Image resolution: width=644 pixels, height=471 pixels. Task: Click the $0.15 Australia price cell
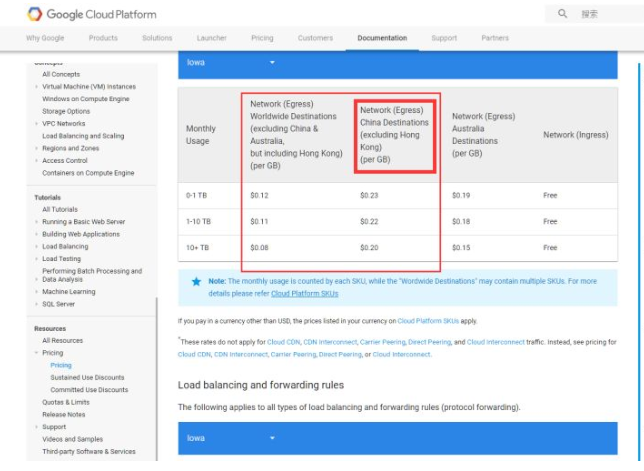click(x=461, y=248)
